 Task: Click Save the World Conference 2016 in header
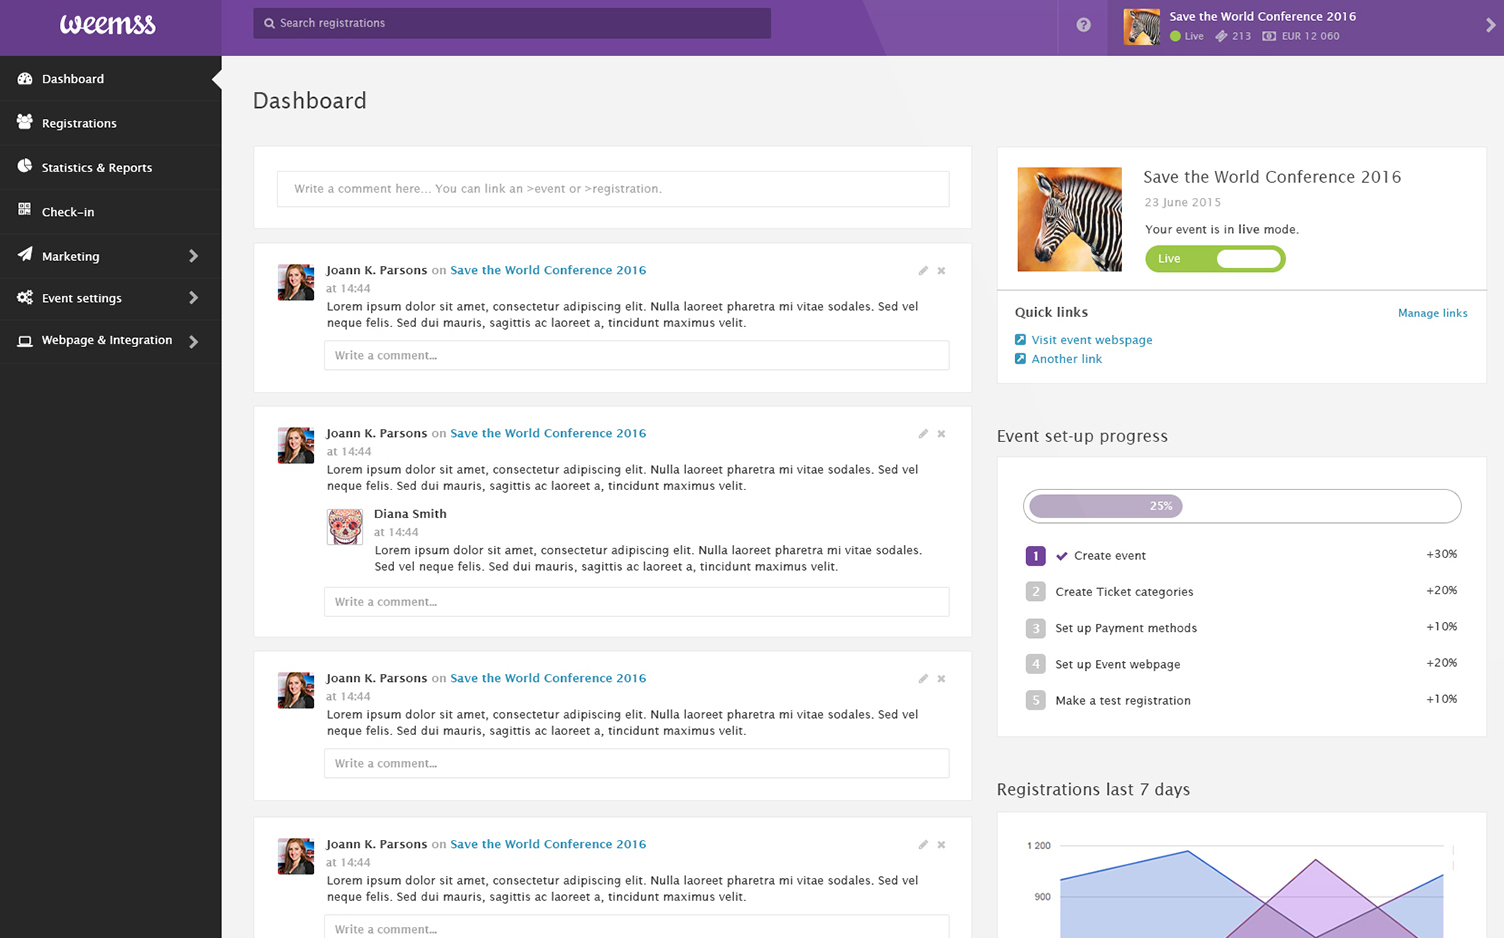[x=1263, y=17]
